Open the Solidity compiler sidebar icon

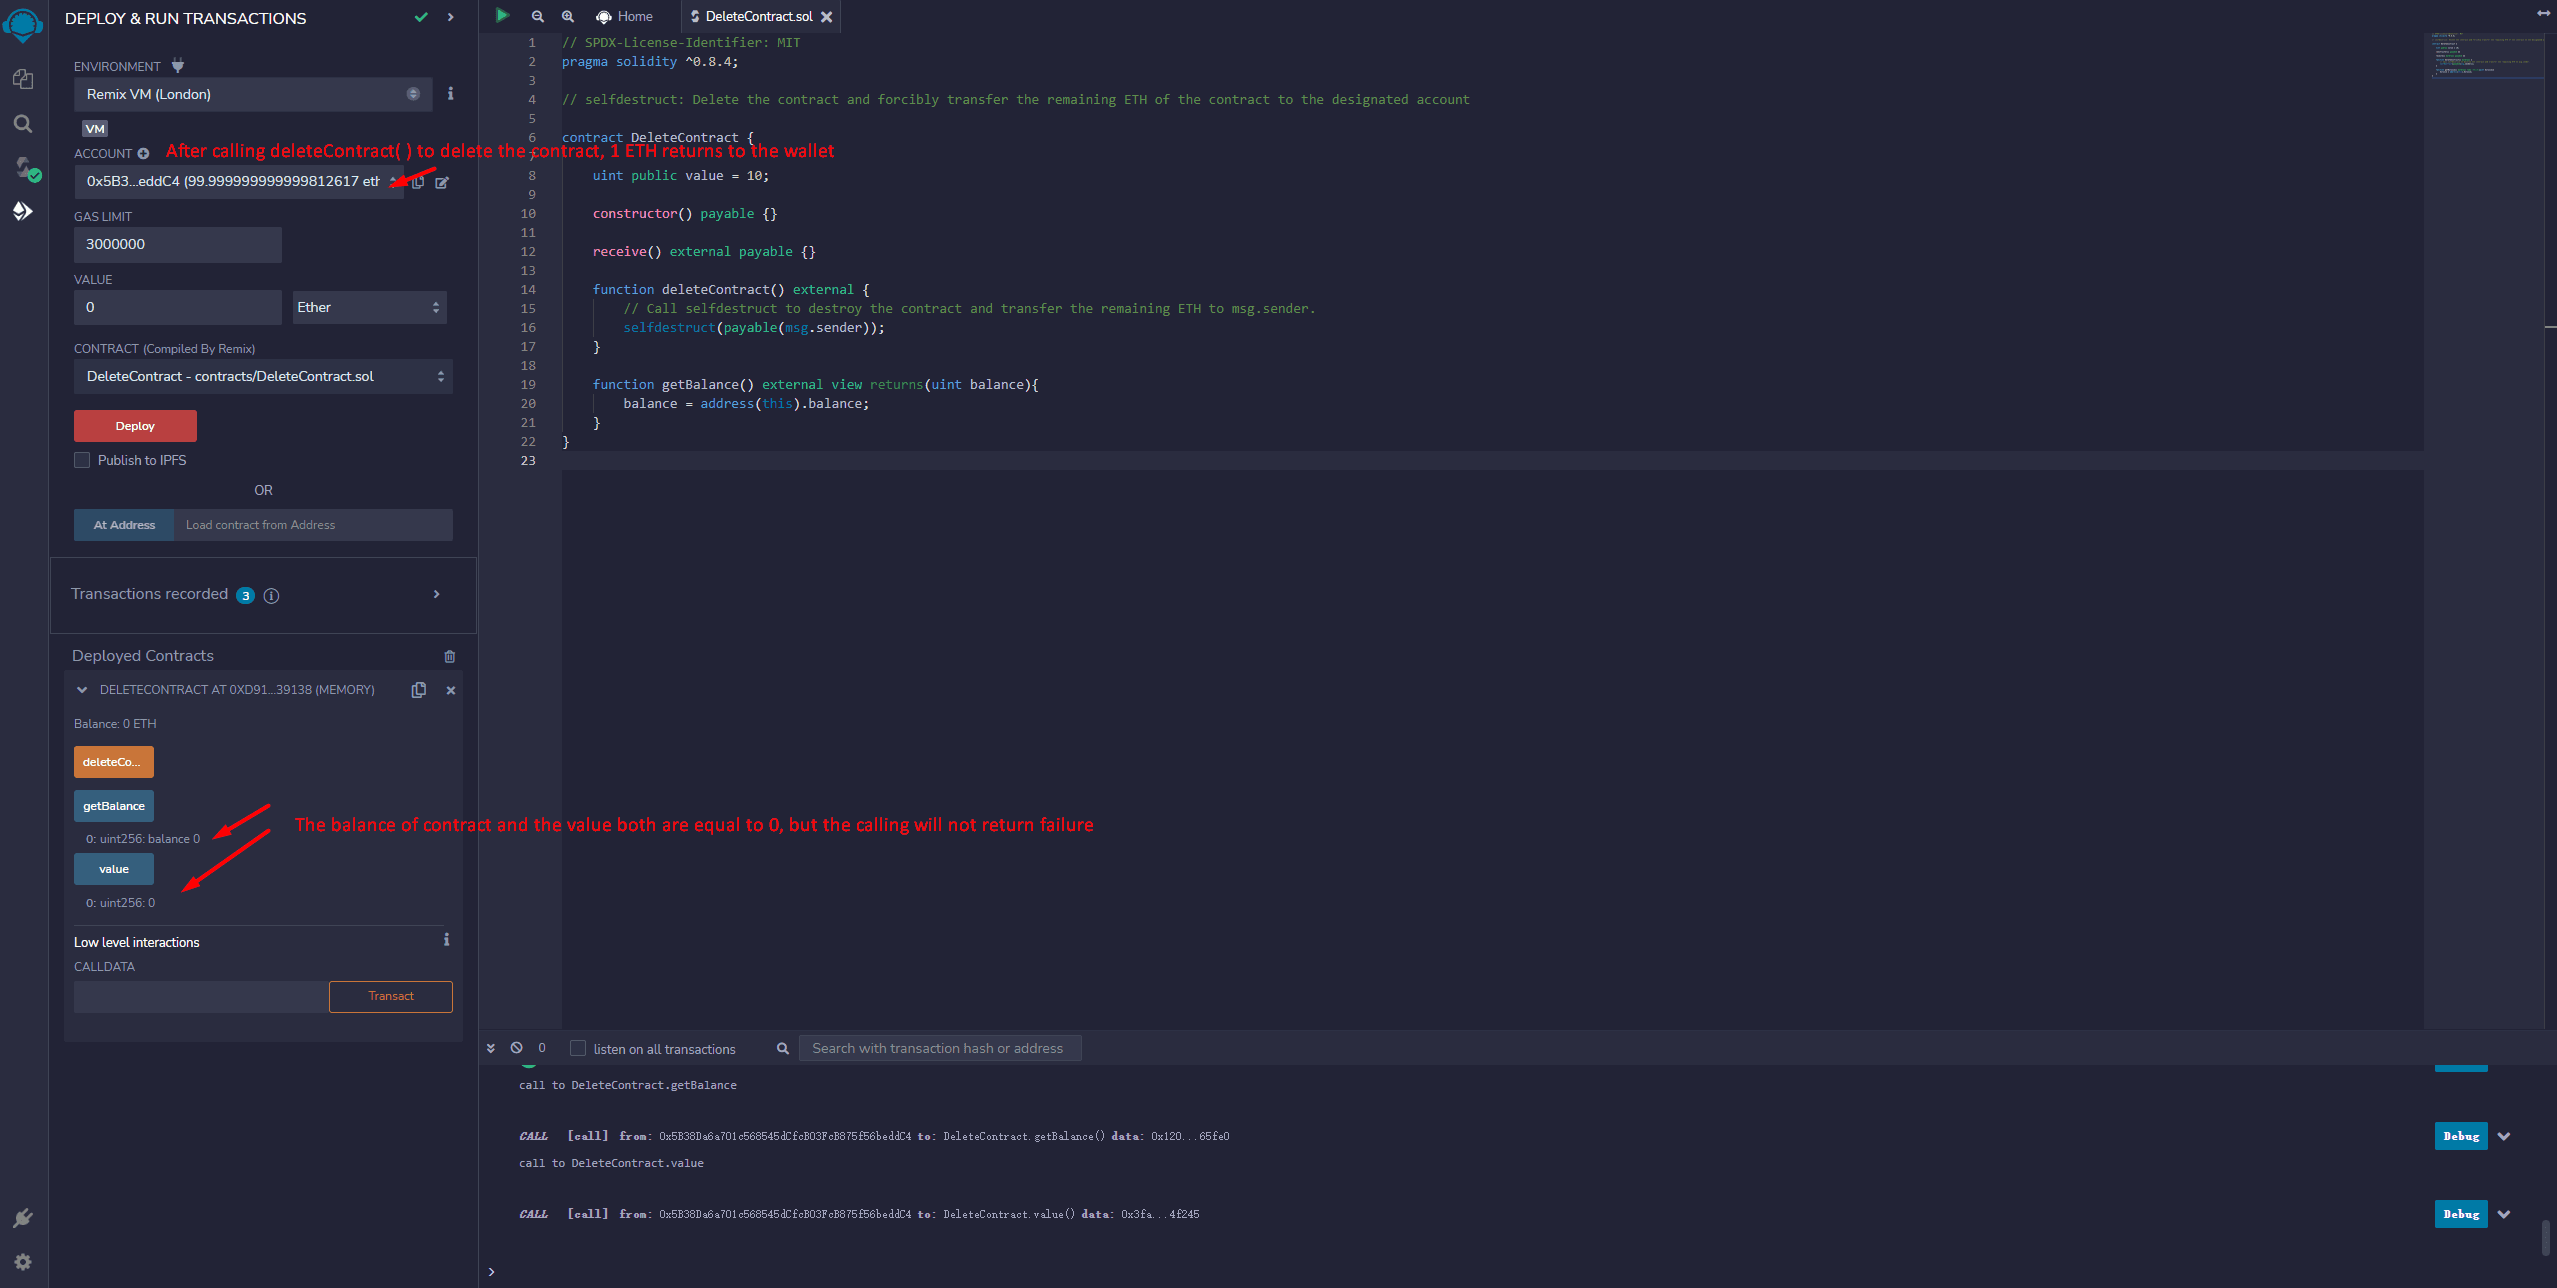click(x=23, y=167)
